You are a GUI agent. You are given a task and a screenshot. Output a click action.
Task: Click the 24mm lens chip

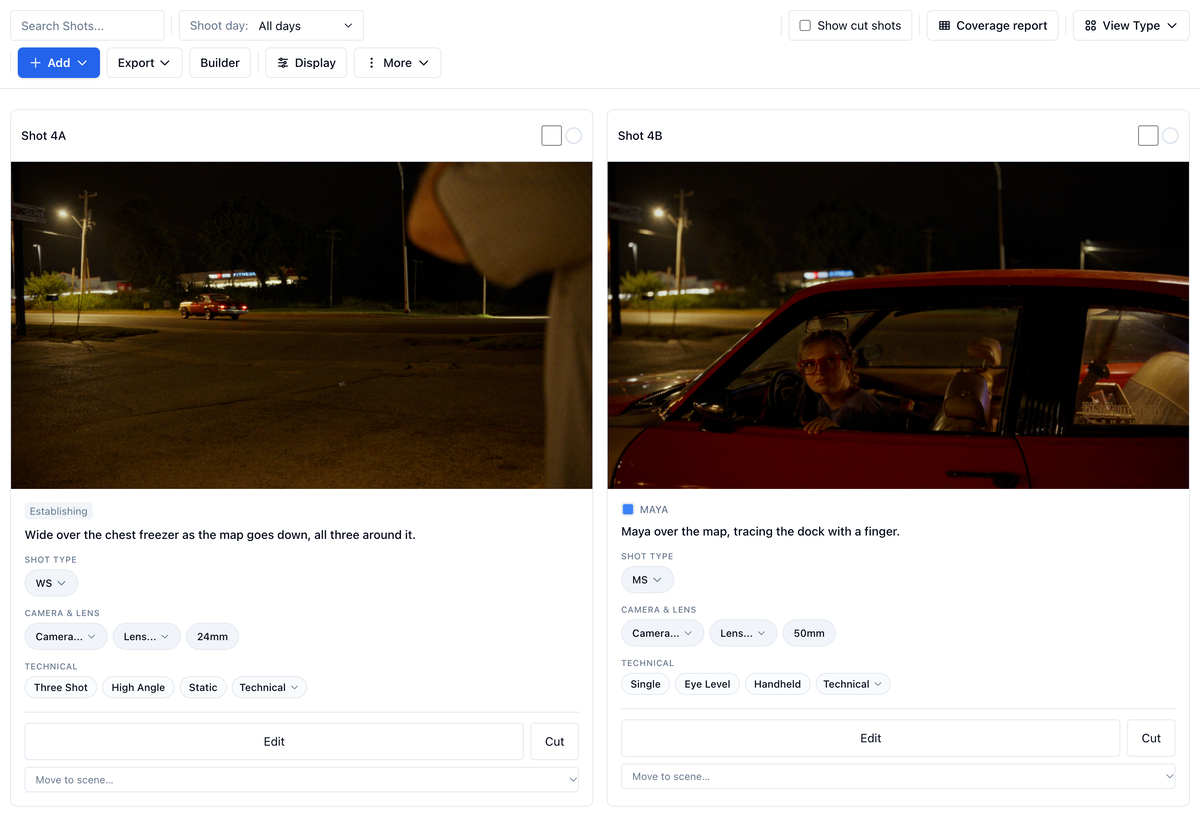pyautogui.click(x=212, y=636)
